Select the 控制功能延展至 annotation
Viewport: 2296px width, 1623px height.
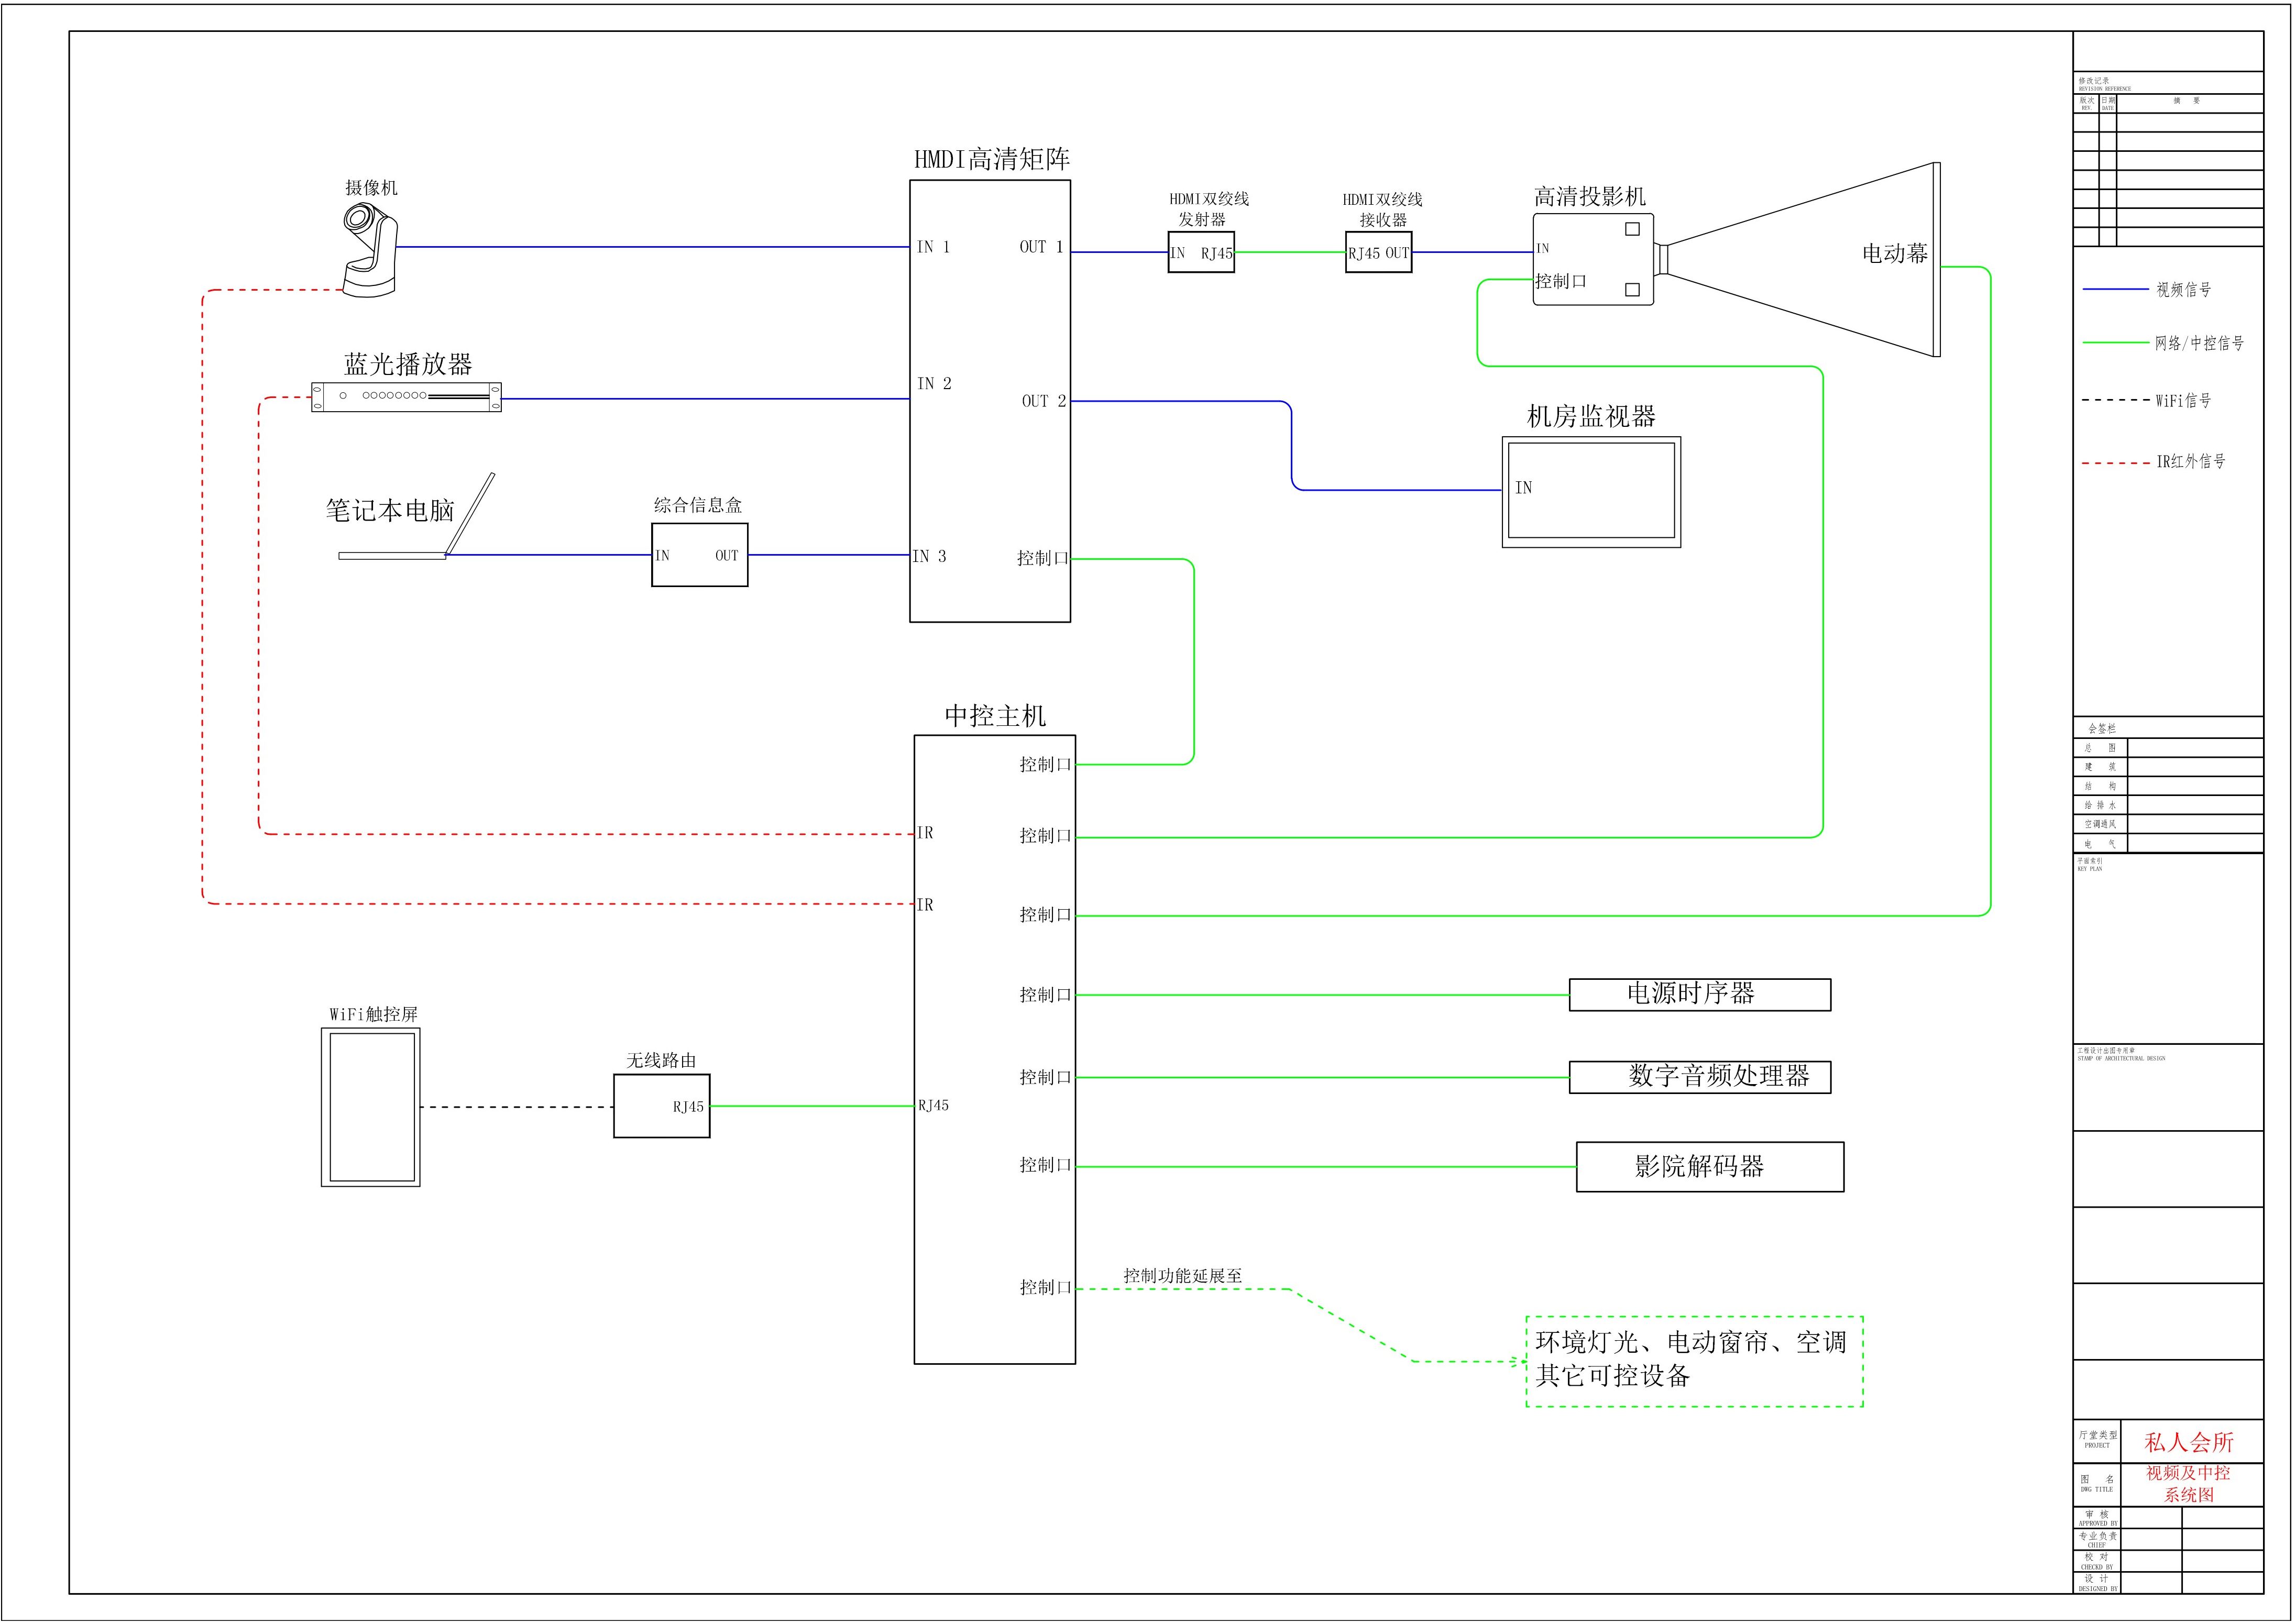(1183, 1276)
